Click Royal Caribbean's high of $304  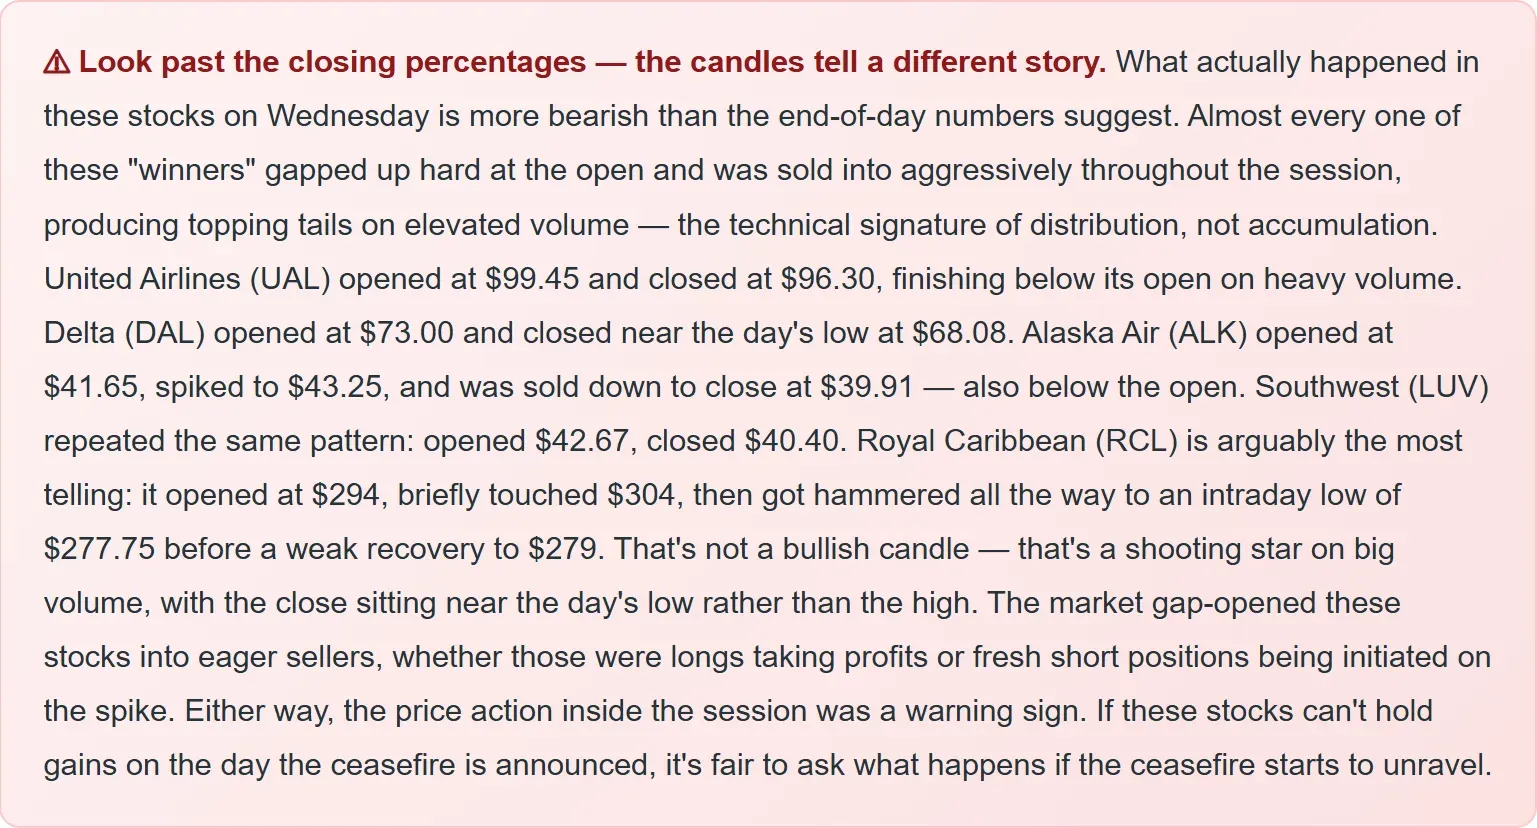point(641,494)
